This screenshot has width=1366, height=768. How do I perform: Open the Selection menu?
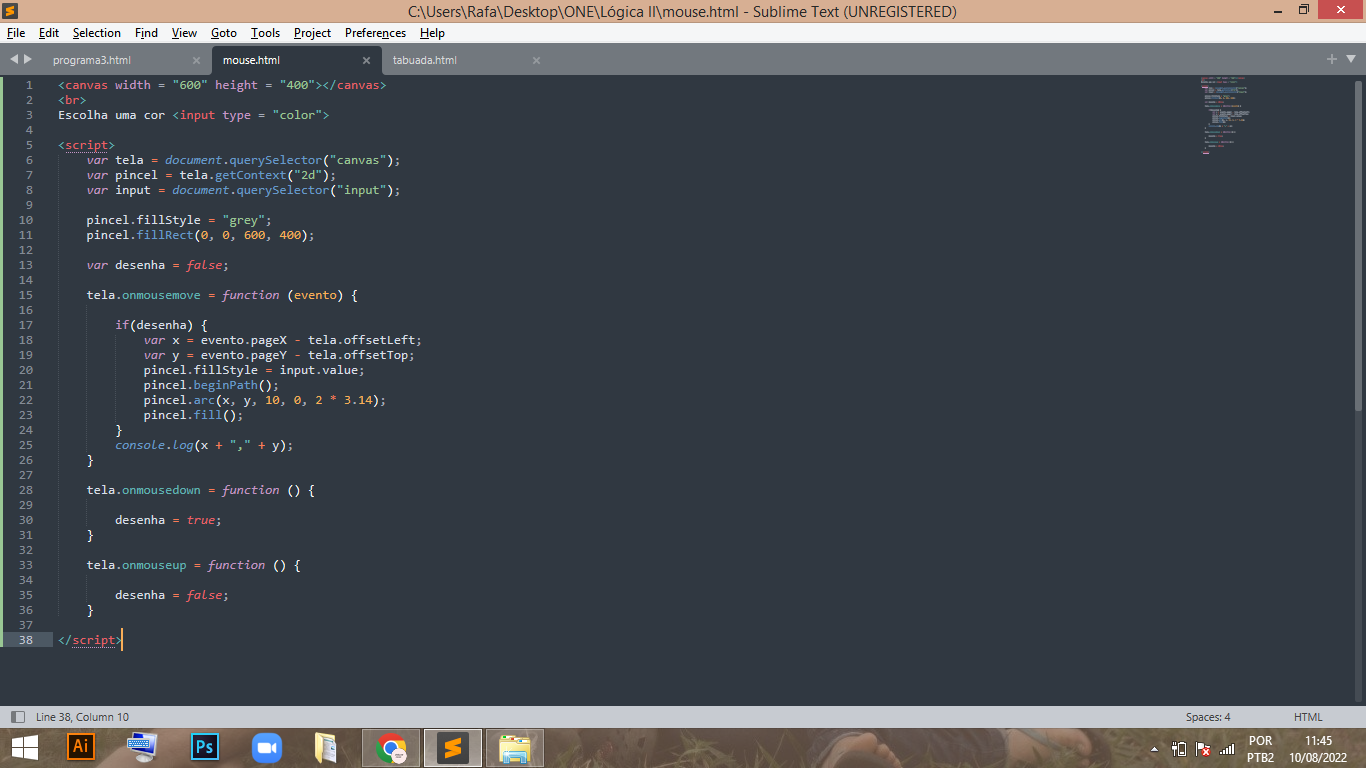pyautogui.click(x=96, y=33)
